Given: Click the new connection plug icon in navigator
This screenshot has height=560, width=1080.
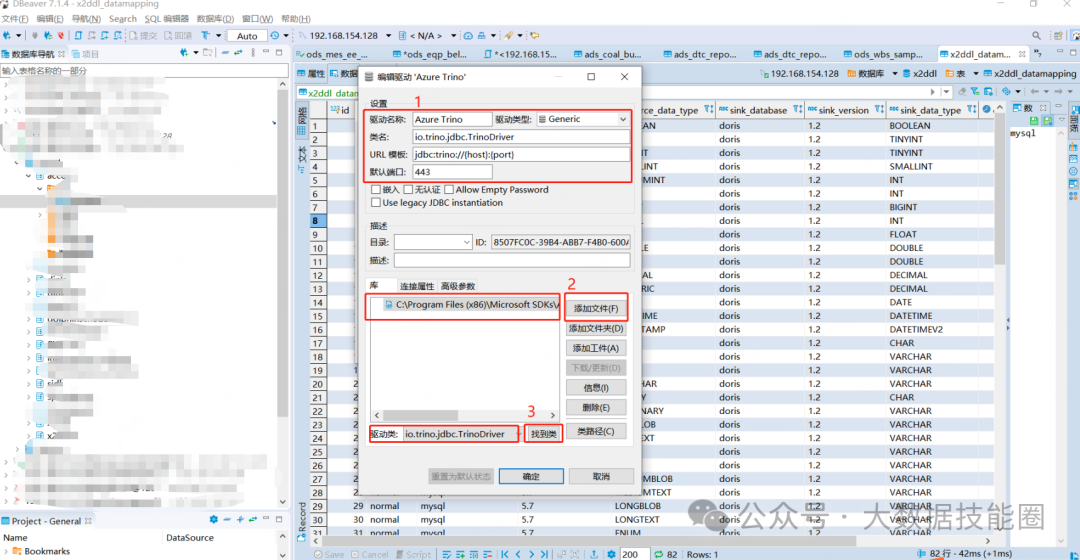Looking at the screenshot, I should tap(184, 53).
